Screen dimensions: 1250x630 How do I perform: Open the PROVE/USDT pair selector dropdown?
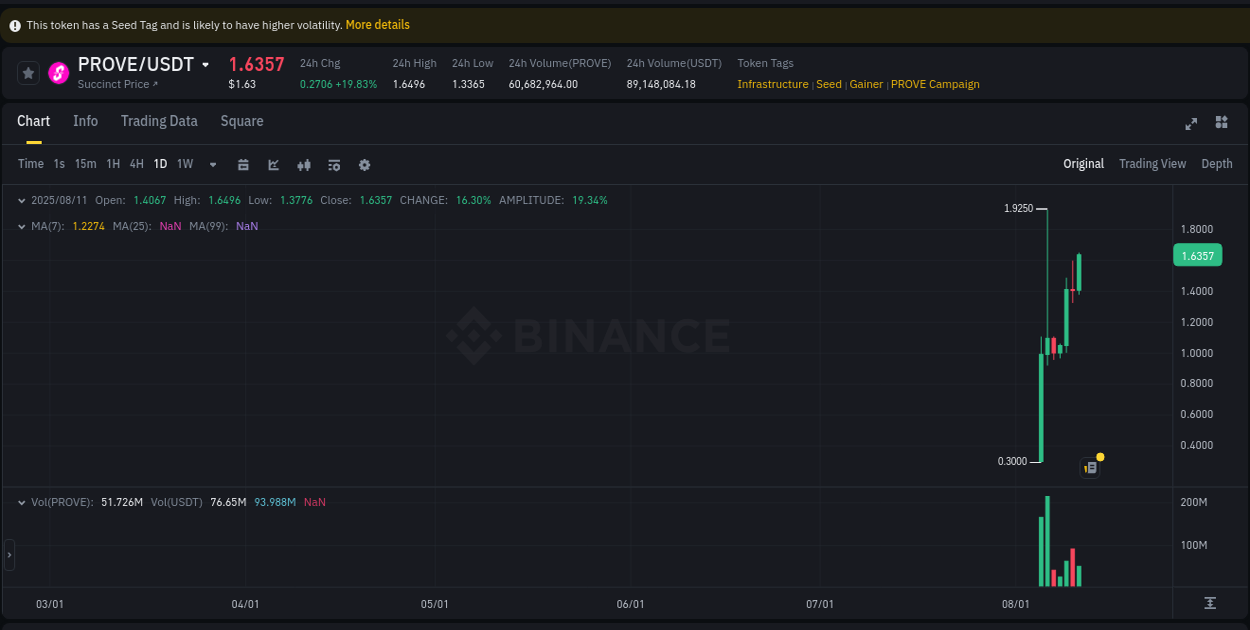pos(205,64)
